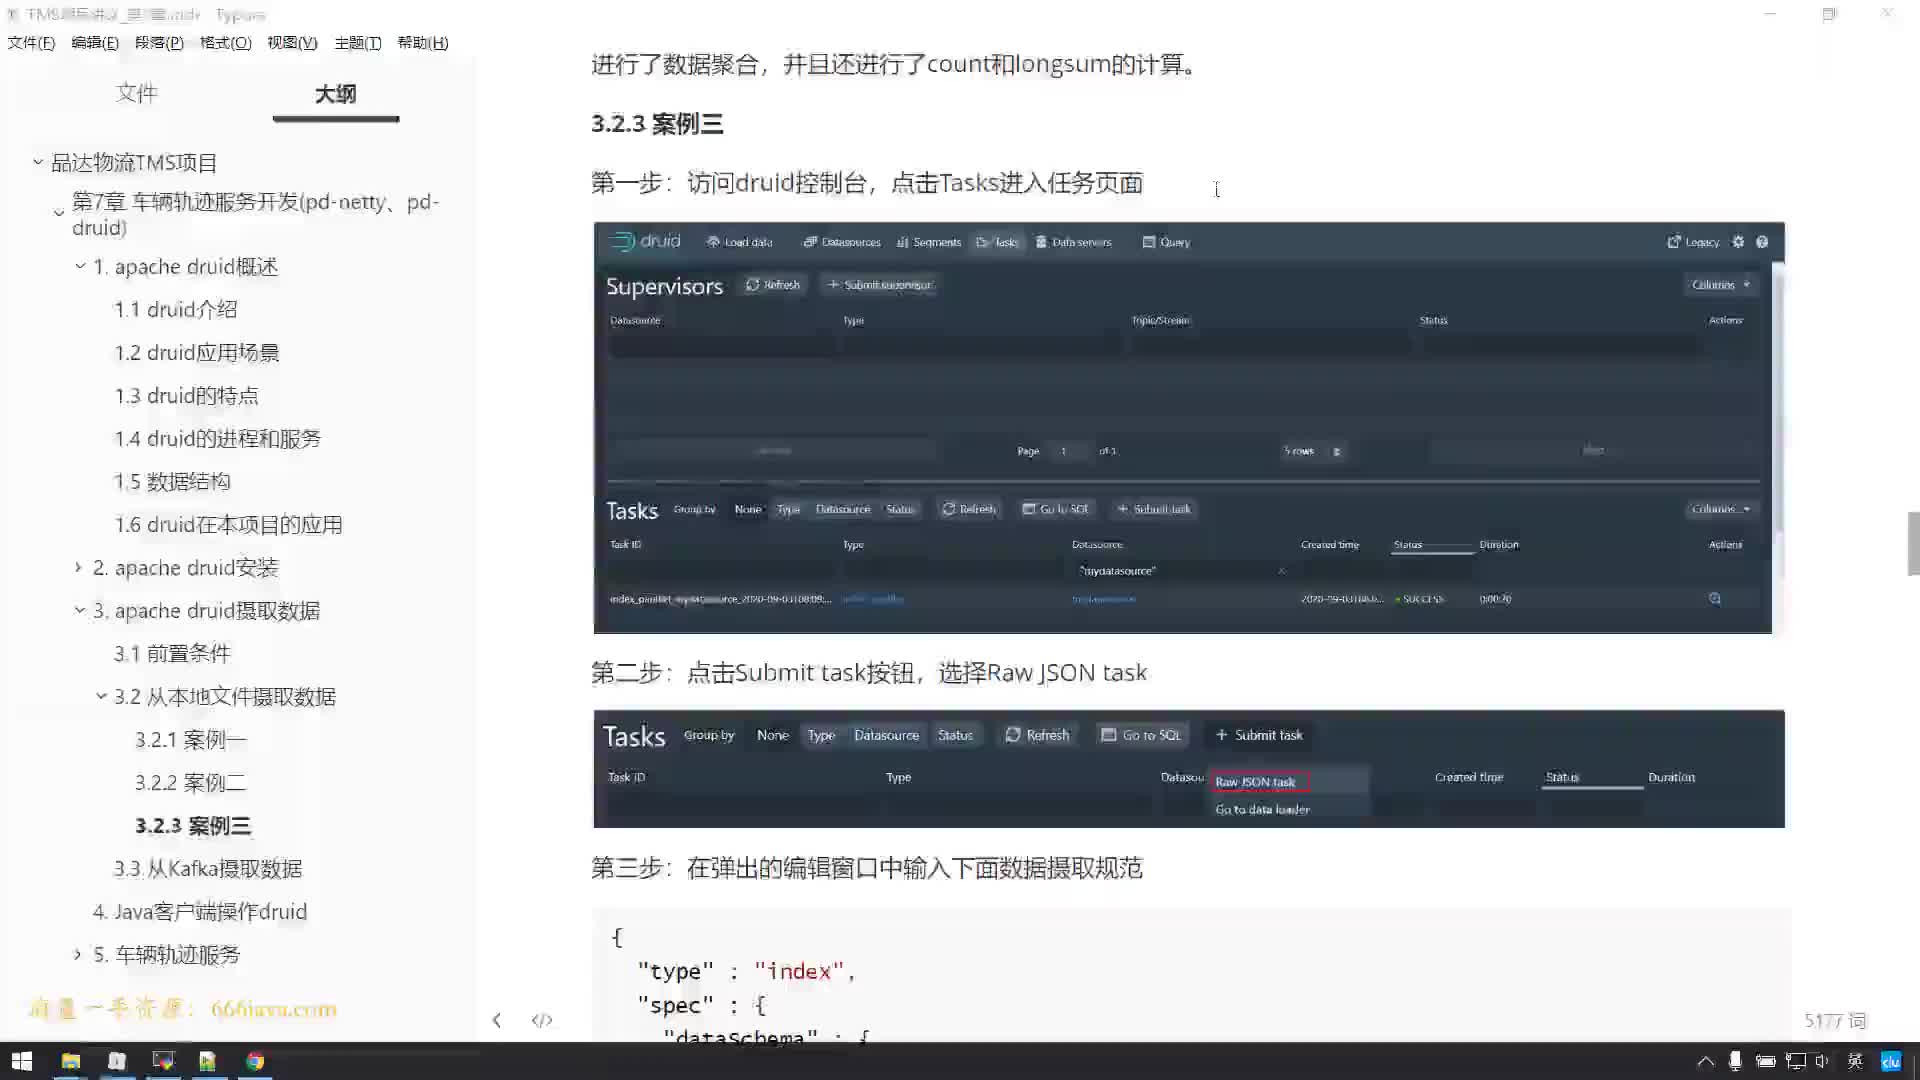The height and width of the screenshot is (1080, 1920).
Task: Collapse 3. apache druid摄取数据 section
Action: pyautogui.click(x=80, y=610)
